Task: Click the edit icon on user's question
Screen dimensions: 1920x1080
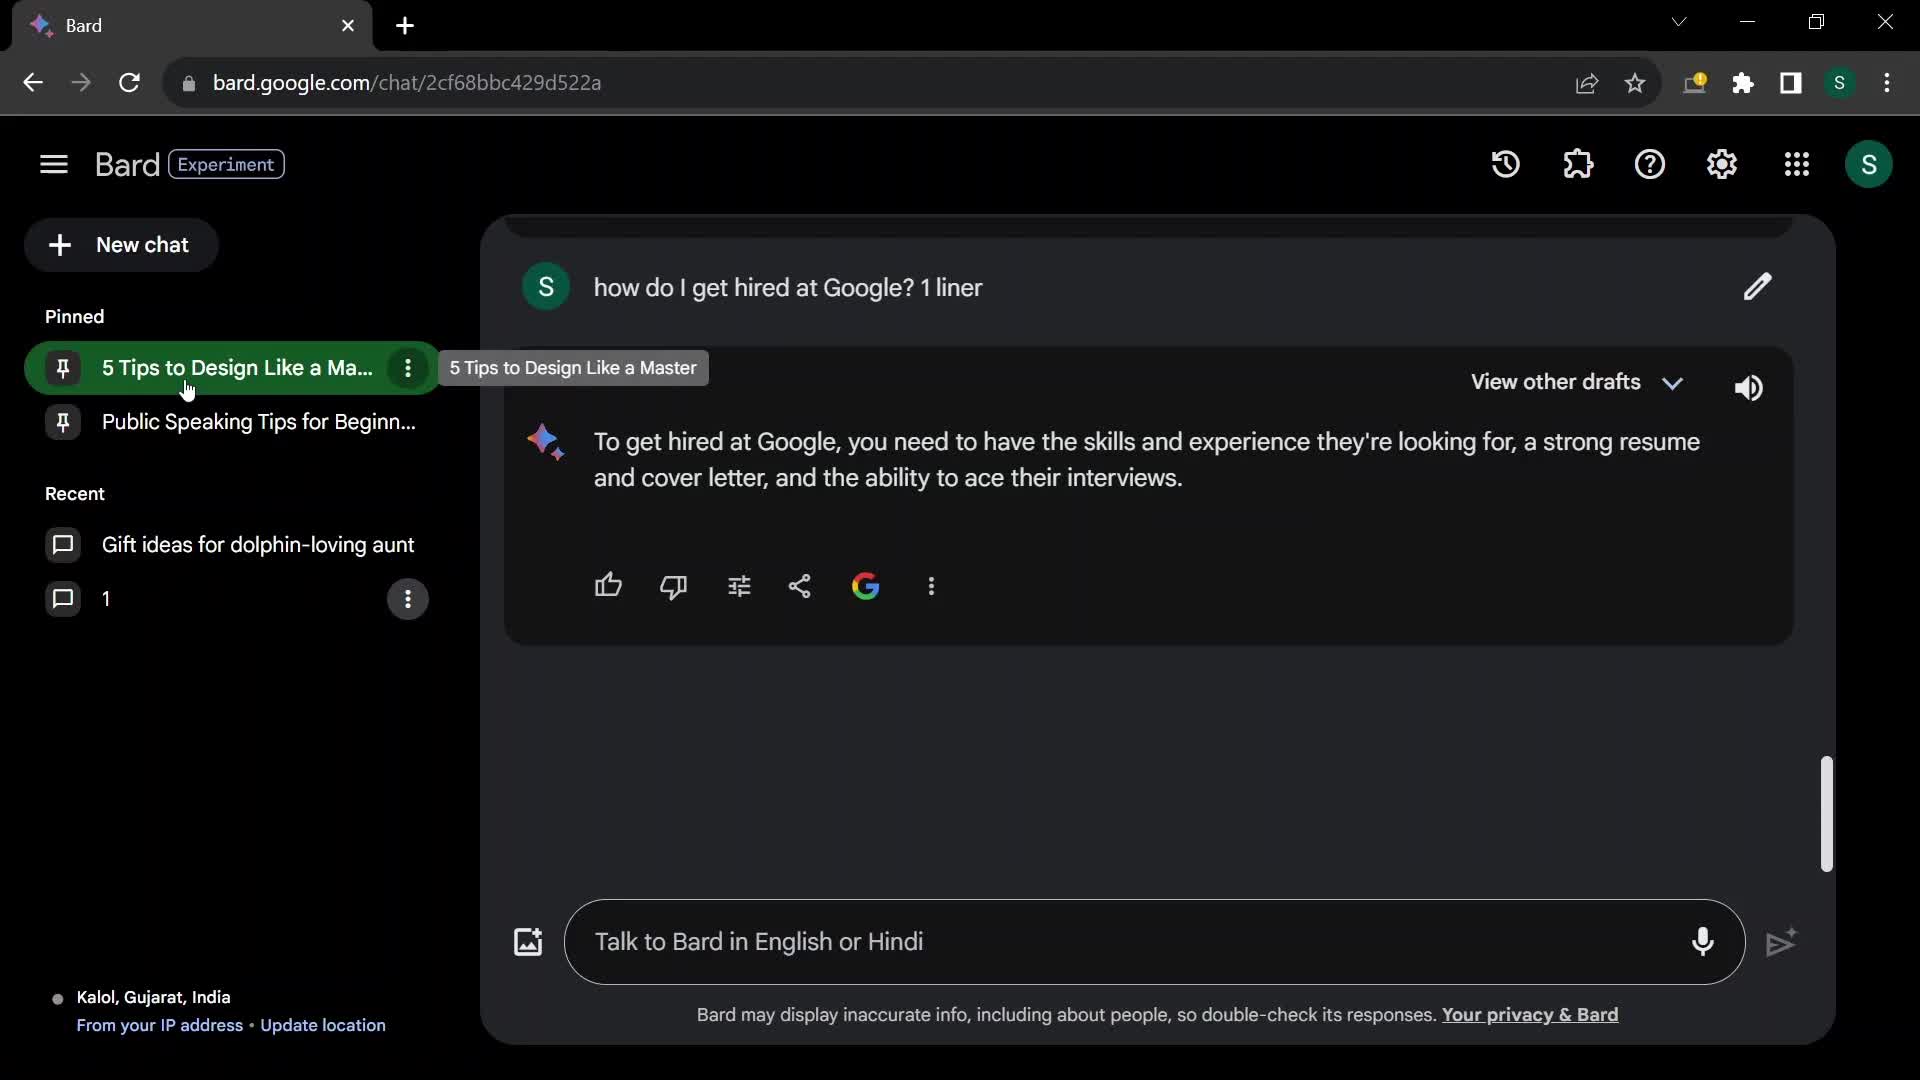Action: 1756,287
